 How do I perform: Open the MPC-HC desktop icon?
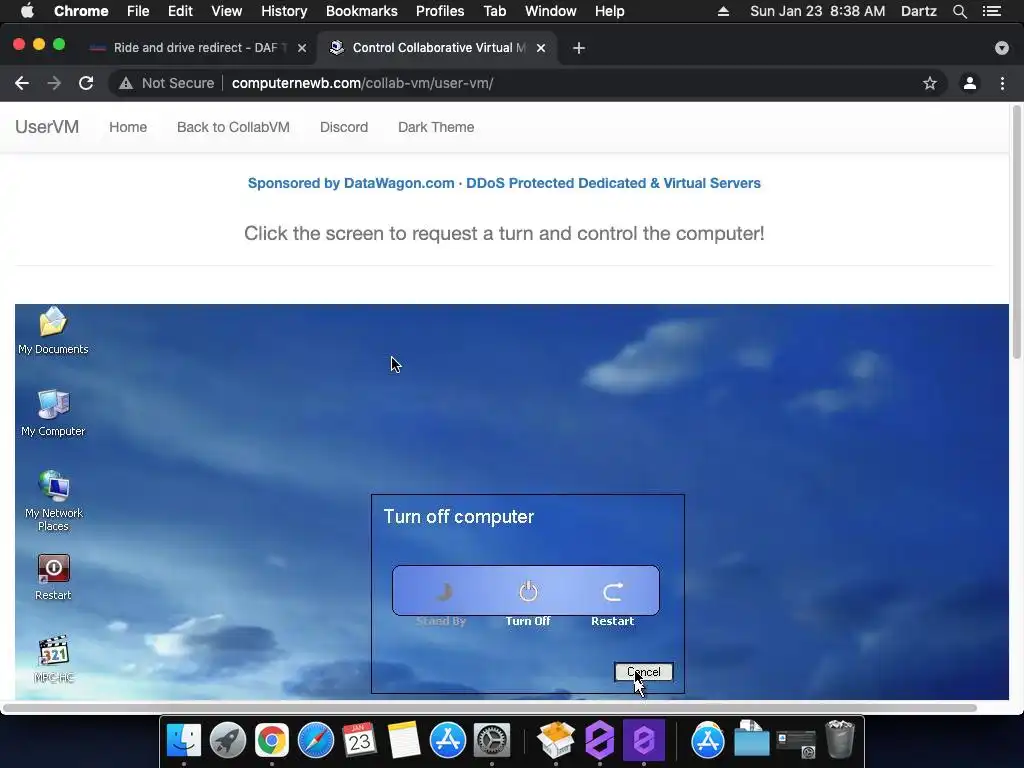[x=54, y=659]
